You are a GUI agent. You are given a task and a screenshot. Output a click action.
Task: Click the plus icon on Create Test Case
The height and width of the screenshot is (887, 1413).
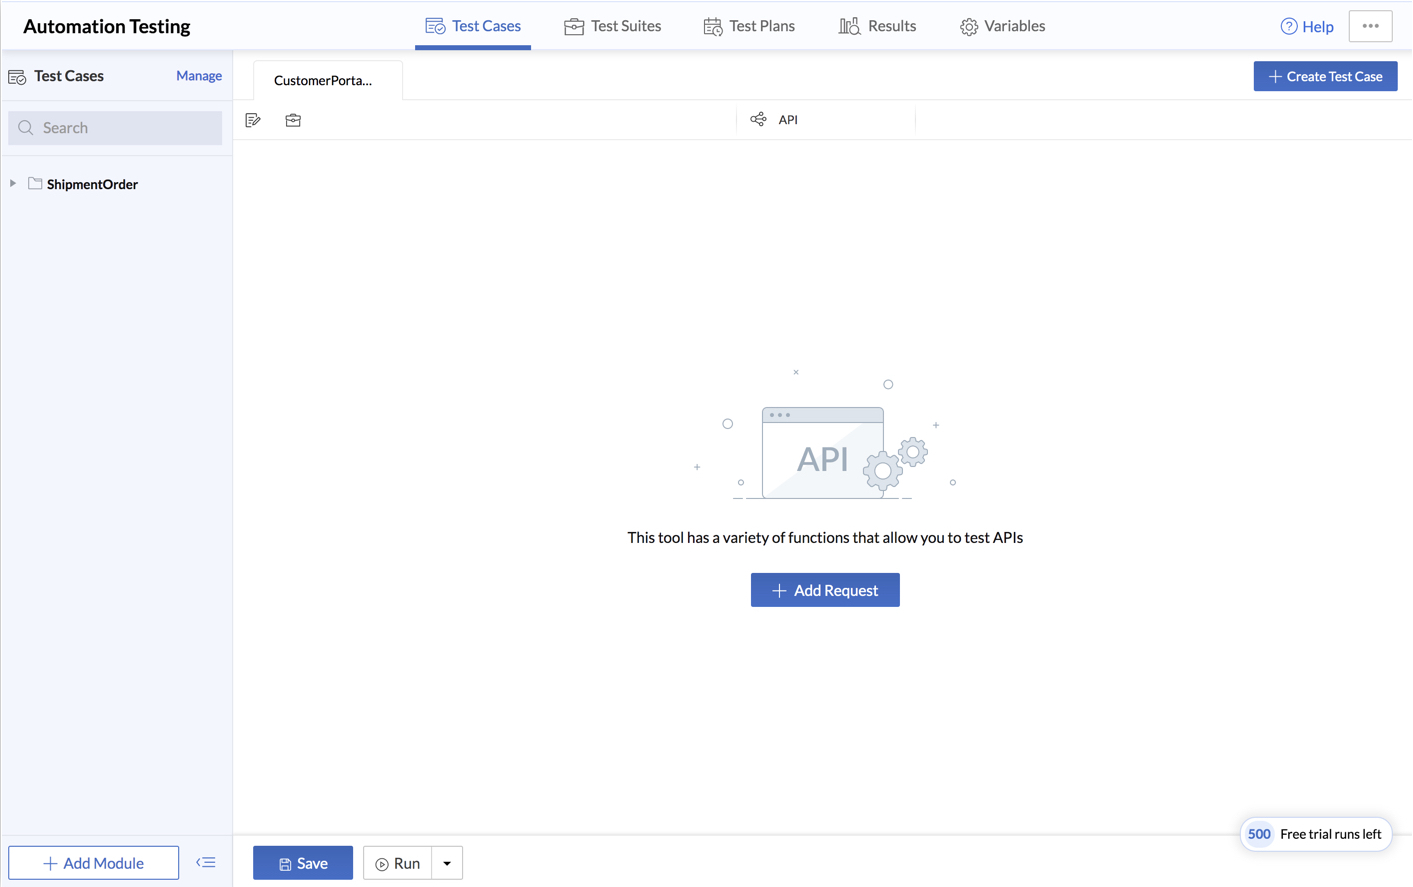tap(1275, 76)
